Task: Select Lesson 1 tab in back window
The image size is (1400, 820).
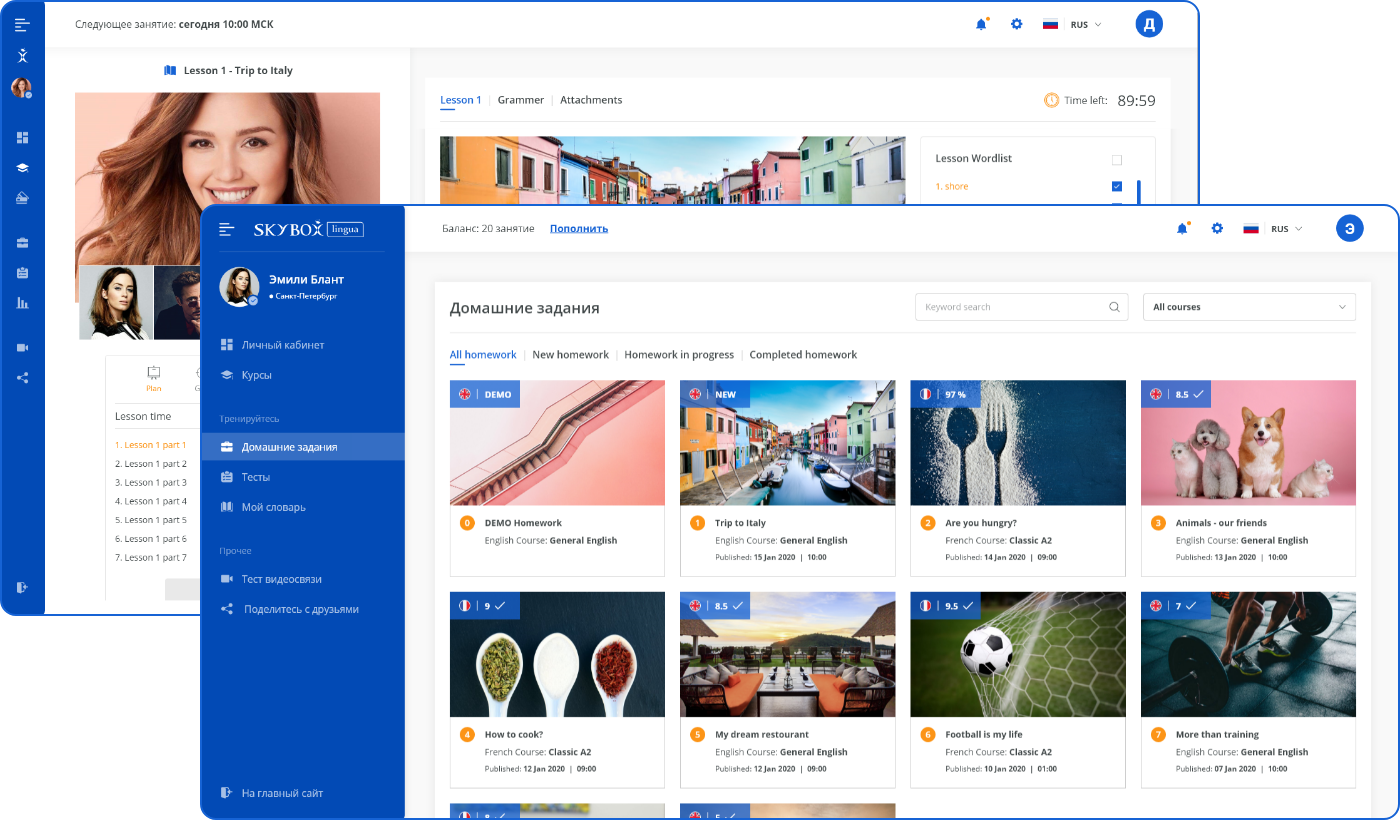Action: click(x=461, y=100)
